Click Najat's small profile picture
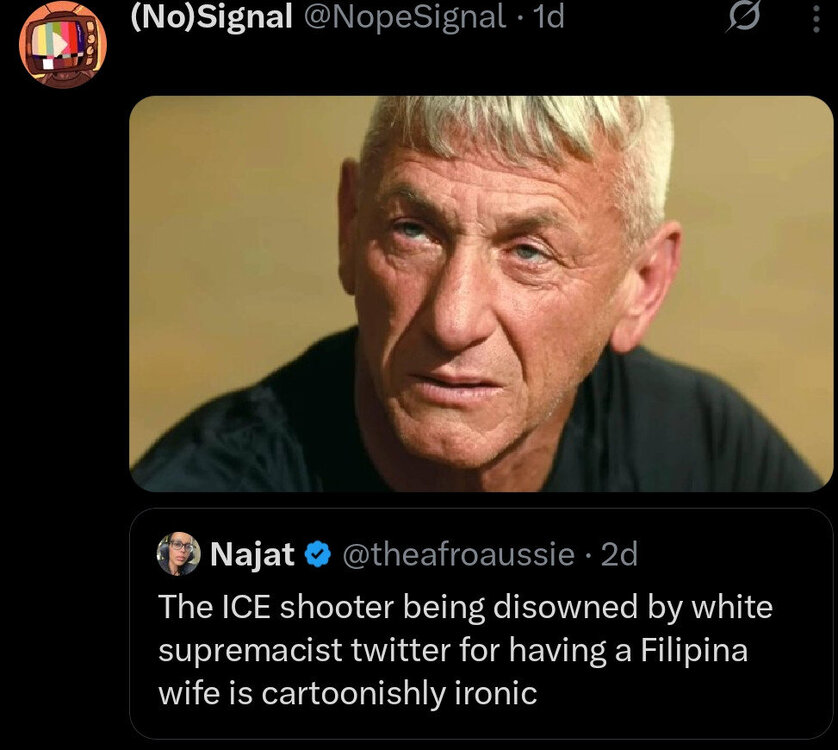Viewport: 838px width, 750px height. [179, 554]
